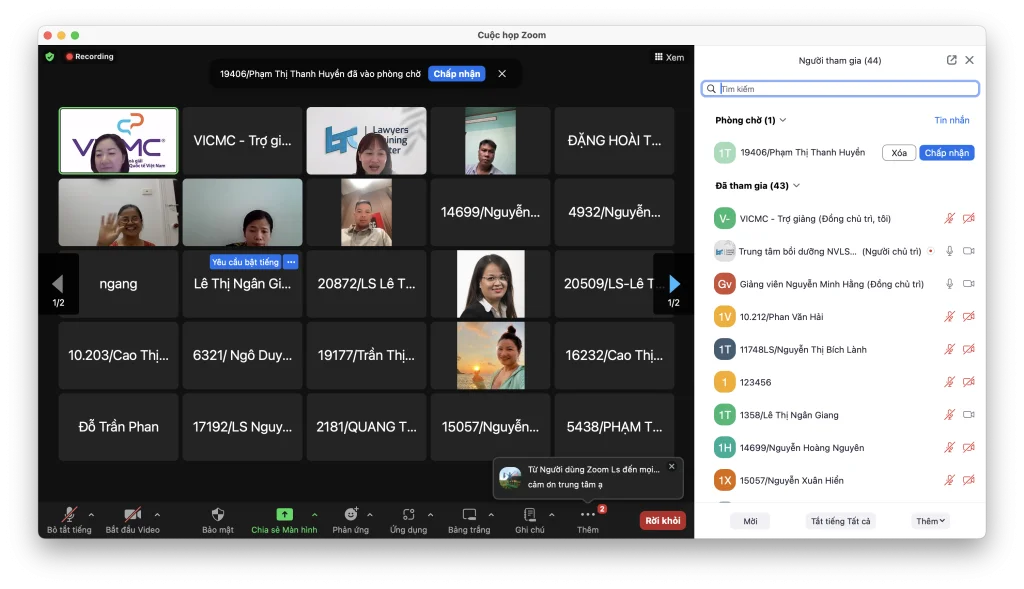The width and height of the screenshot is (1024, 589).
Task: Toggle microphone for Giảng viên Nguyễn Minh Hằng
Action: click(x=949, y=284)
